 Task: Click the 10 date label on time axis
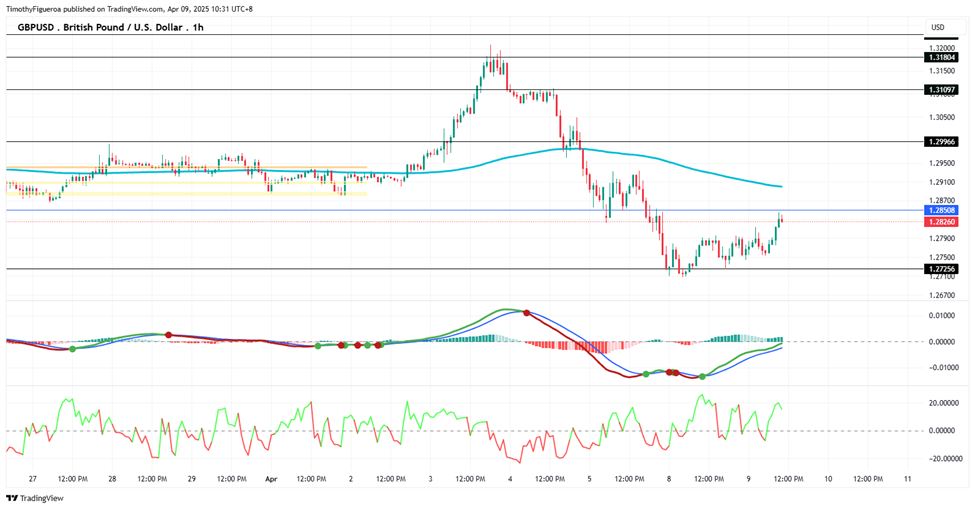tap(828, 479)
